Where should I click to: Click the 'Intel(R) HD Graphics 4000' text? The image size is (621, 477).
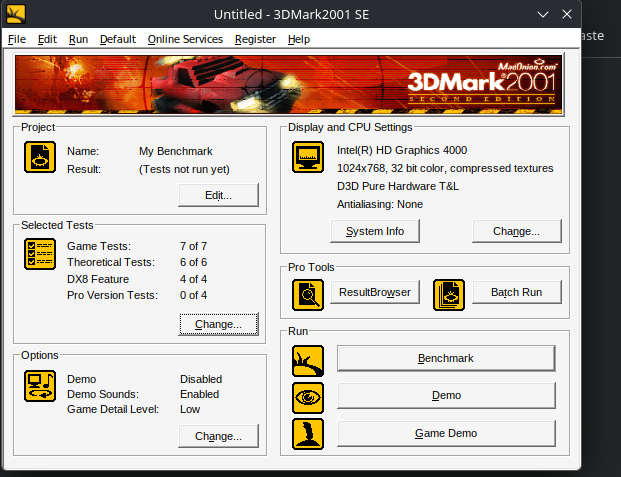(x=402, y=150)
